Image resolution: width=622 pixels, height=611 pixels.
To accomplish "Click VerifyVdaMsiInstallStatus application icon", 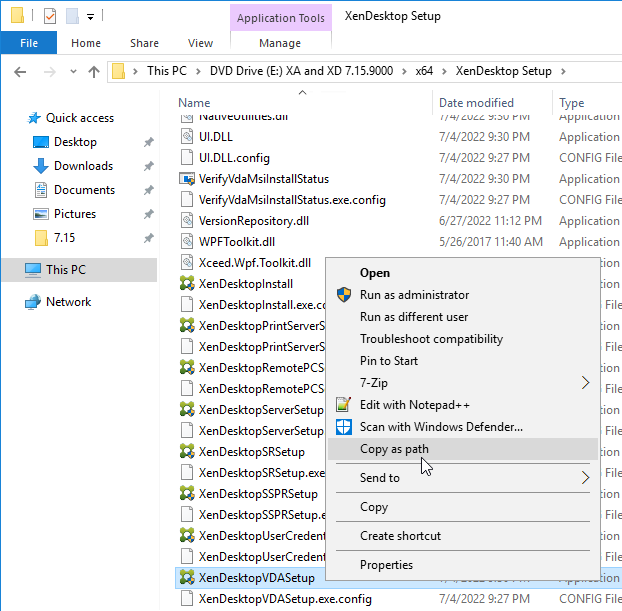I will [187, 179].
